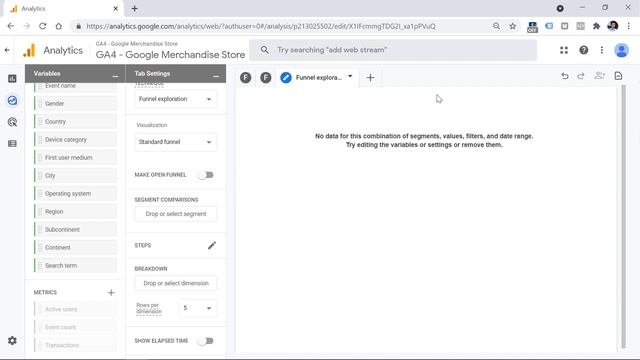Minimize the Variables panel
Screen dimensions: 640x360
point(115,76)
